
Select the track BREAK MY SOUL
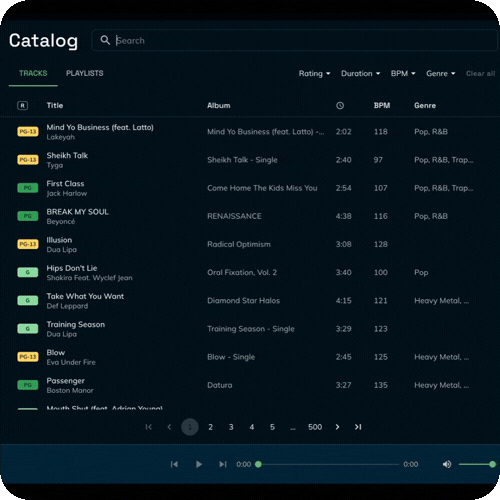pyautogui.click(x=78, y=212)
